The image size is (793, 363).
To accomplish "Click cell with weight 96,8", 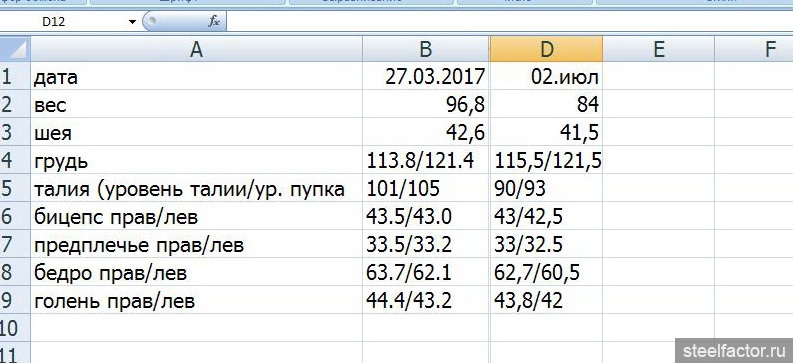I will [x=426, y=105].
